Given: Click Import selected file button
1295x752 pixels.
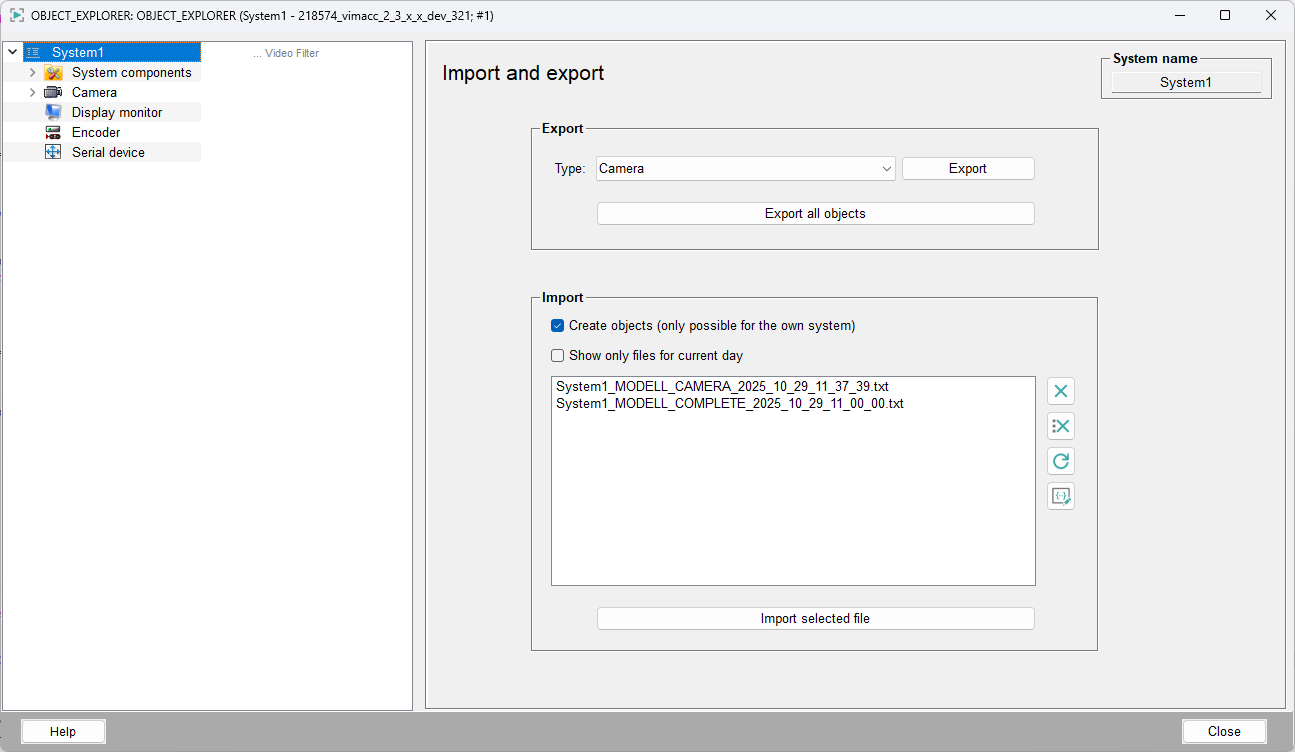Looking at the screenshot, I should tap(815, 619).
